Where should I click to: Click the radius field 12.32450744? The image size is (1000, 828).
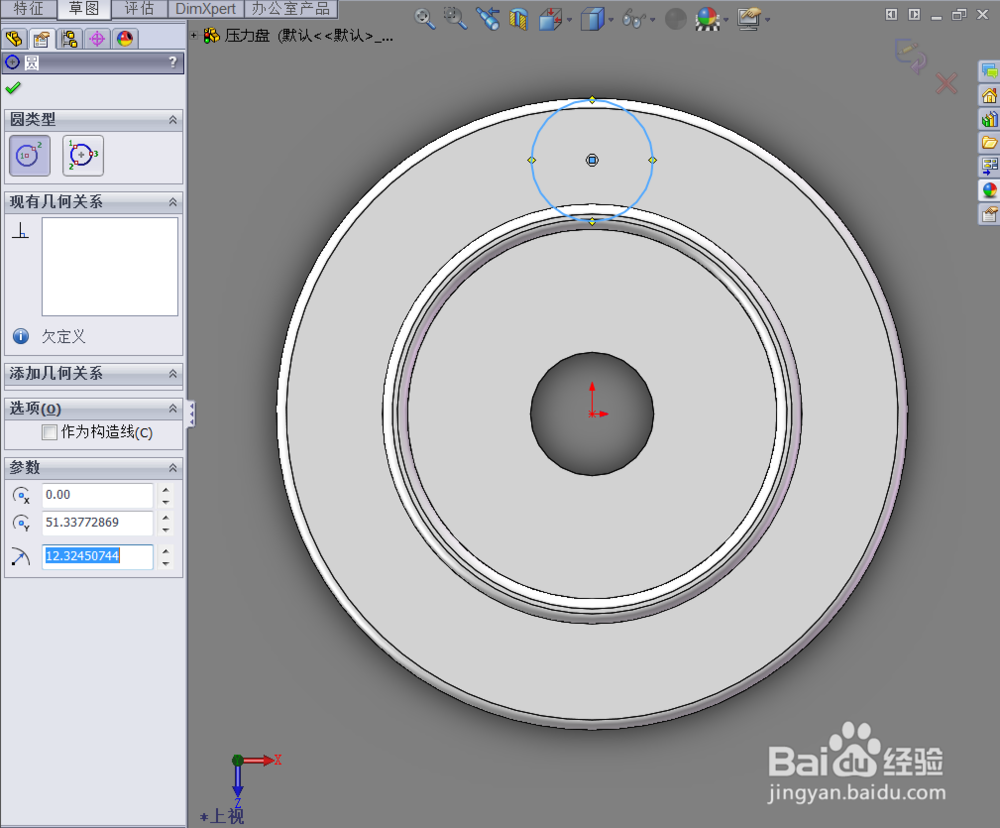coord(98,556)
